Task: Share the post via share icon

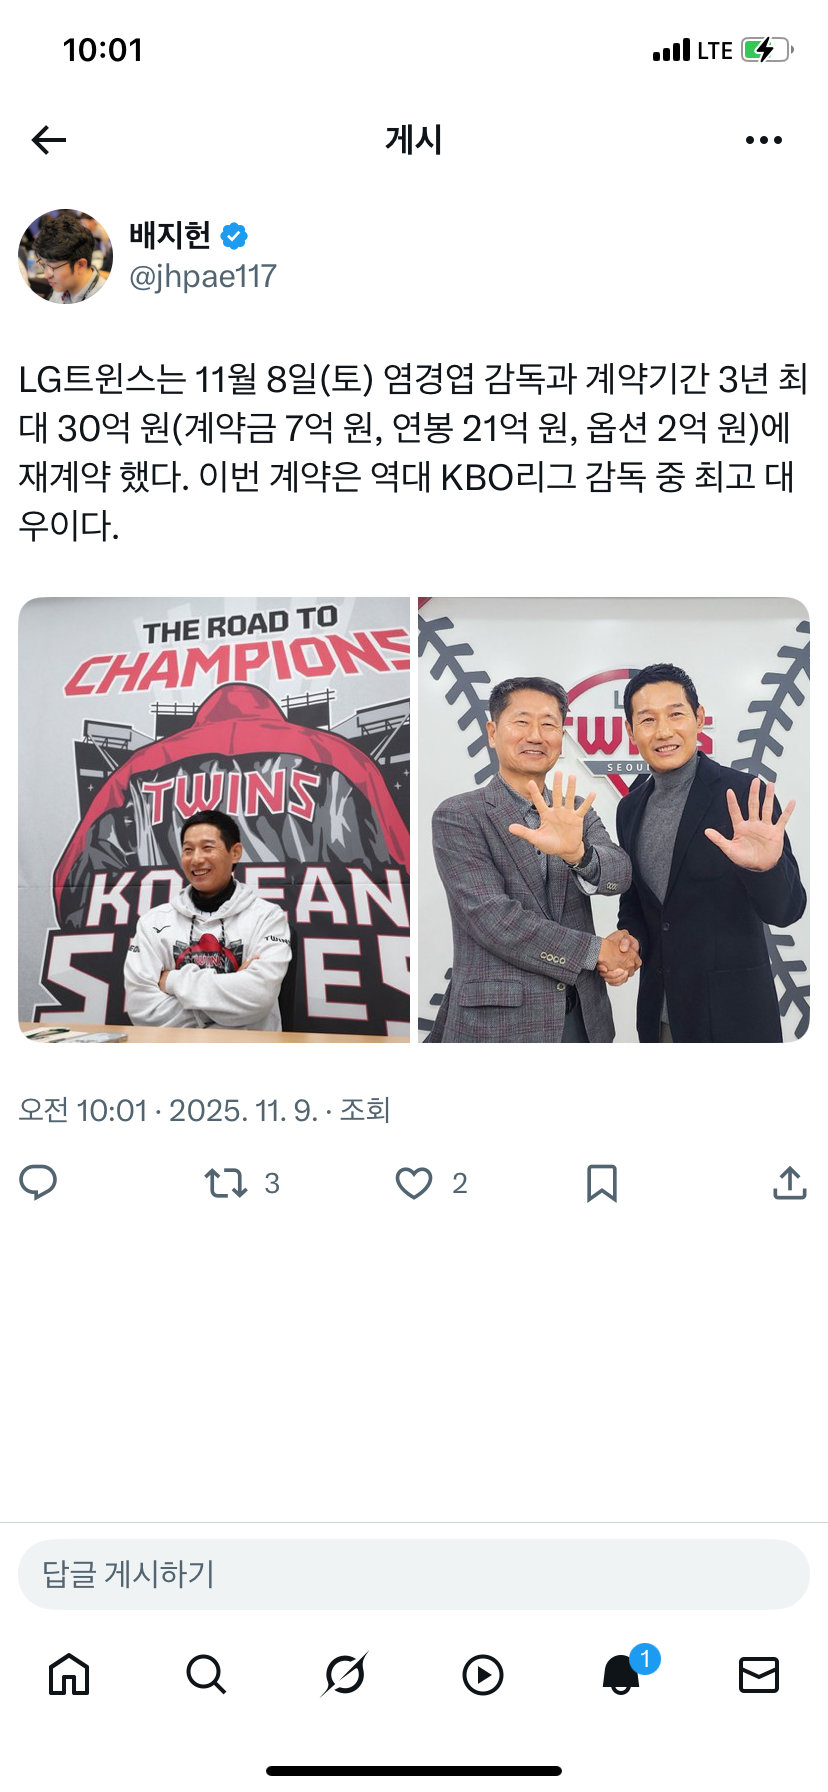Action: click(x=790, y=1182)
